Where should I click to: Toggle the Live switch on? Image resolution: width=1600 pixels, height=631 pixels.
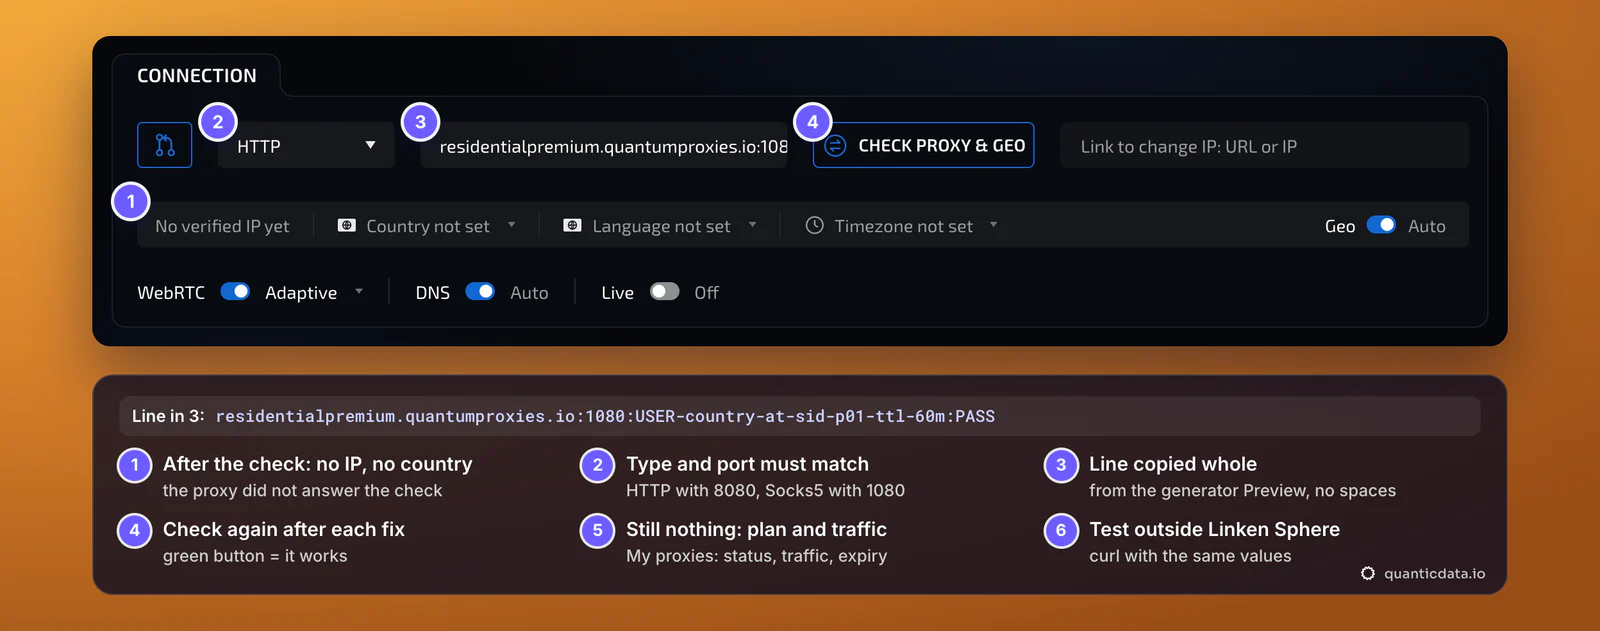point(664,291)
